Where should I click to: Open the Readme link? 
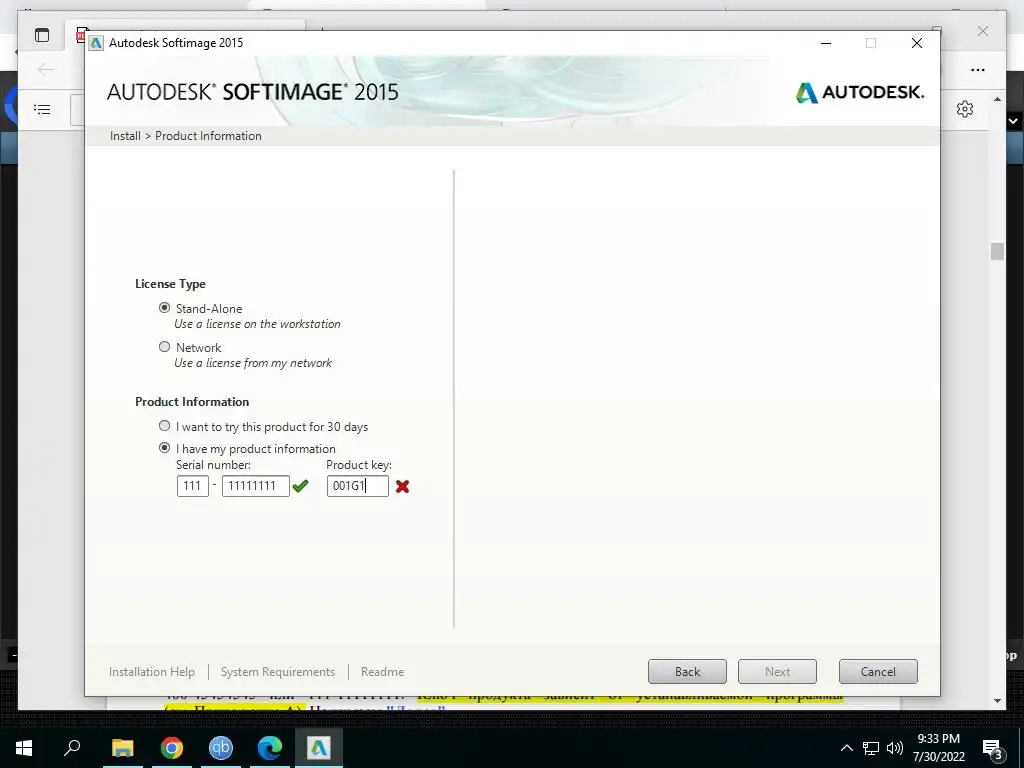tap(382, 671)
